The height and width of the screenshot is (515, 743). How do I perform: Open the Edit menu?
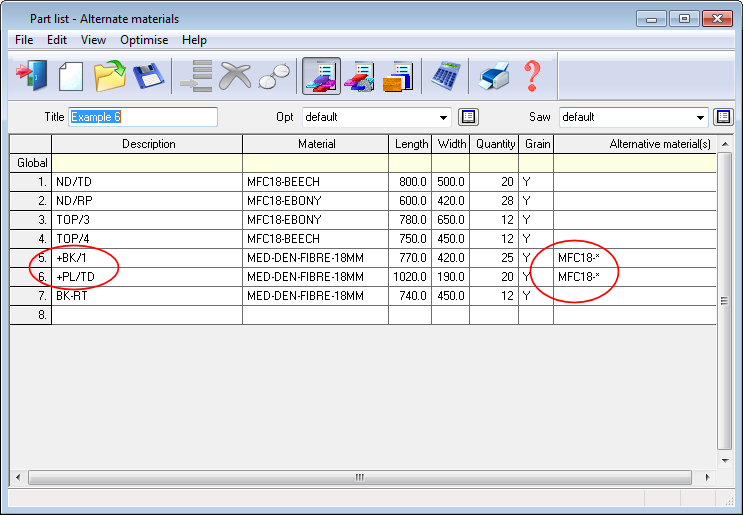57,40
